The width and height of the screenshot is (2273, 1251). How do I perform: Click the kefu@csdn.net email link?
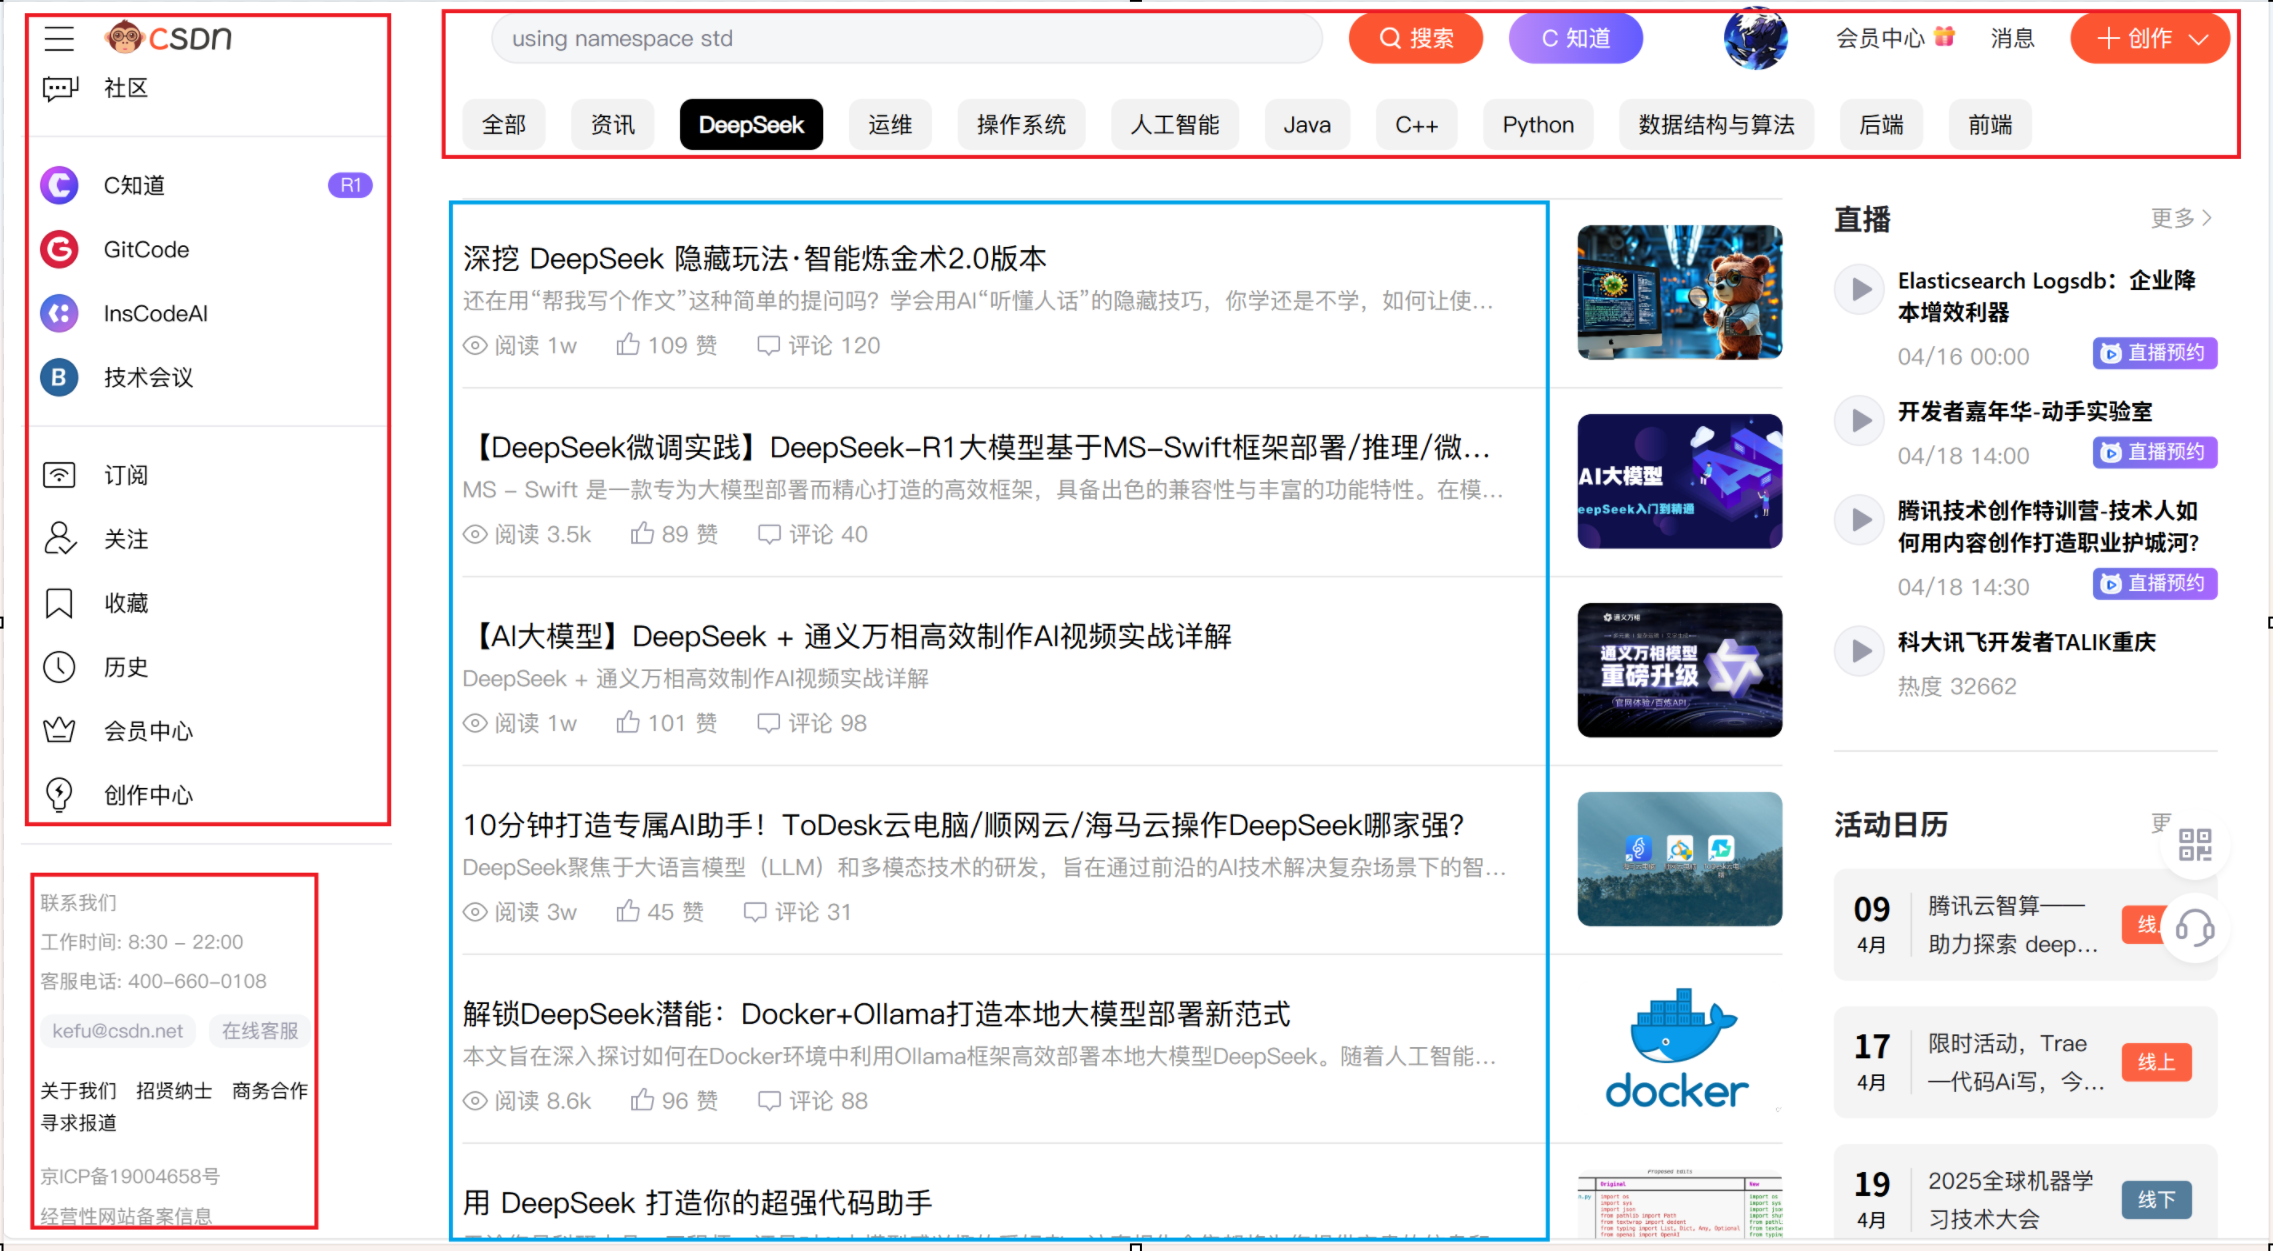(118, 1031)
